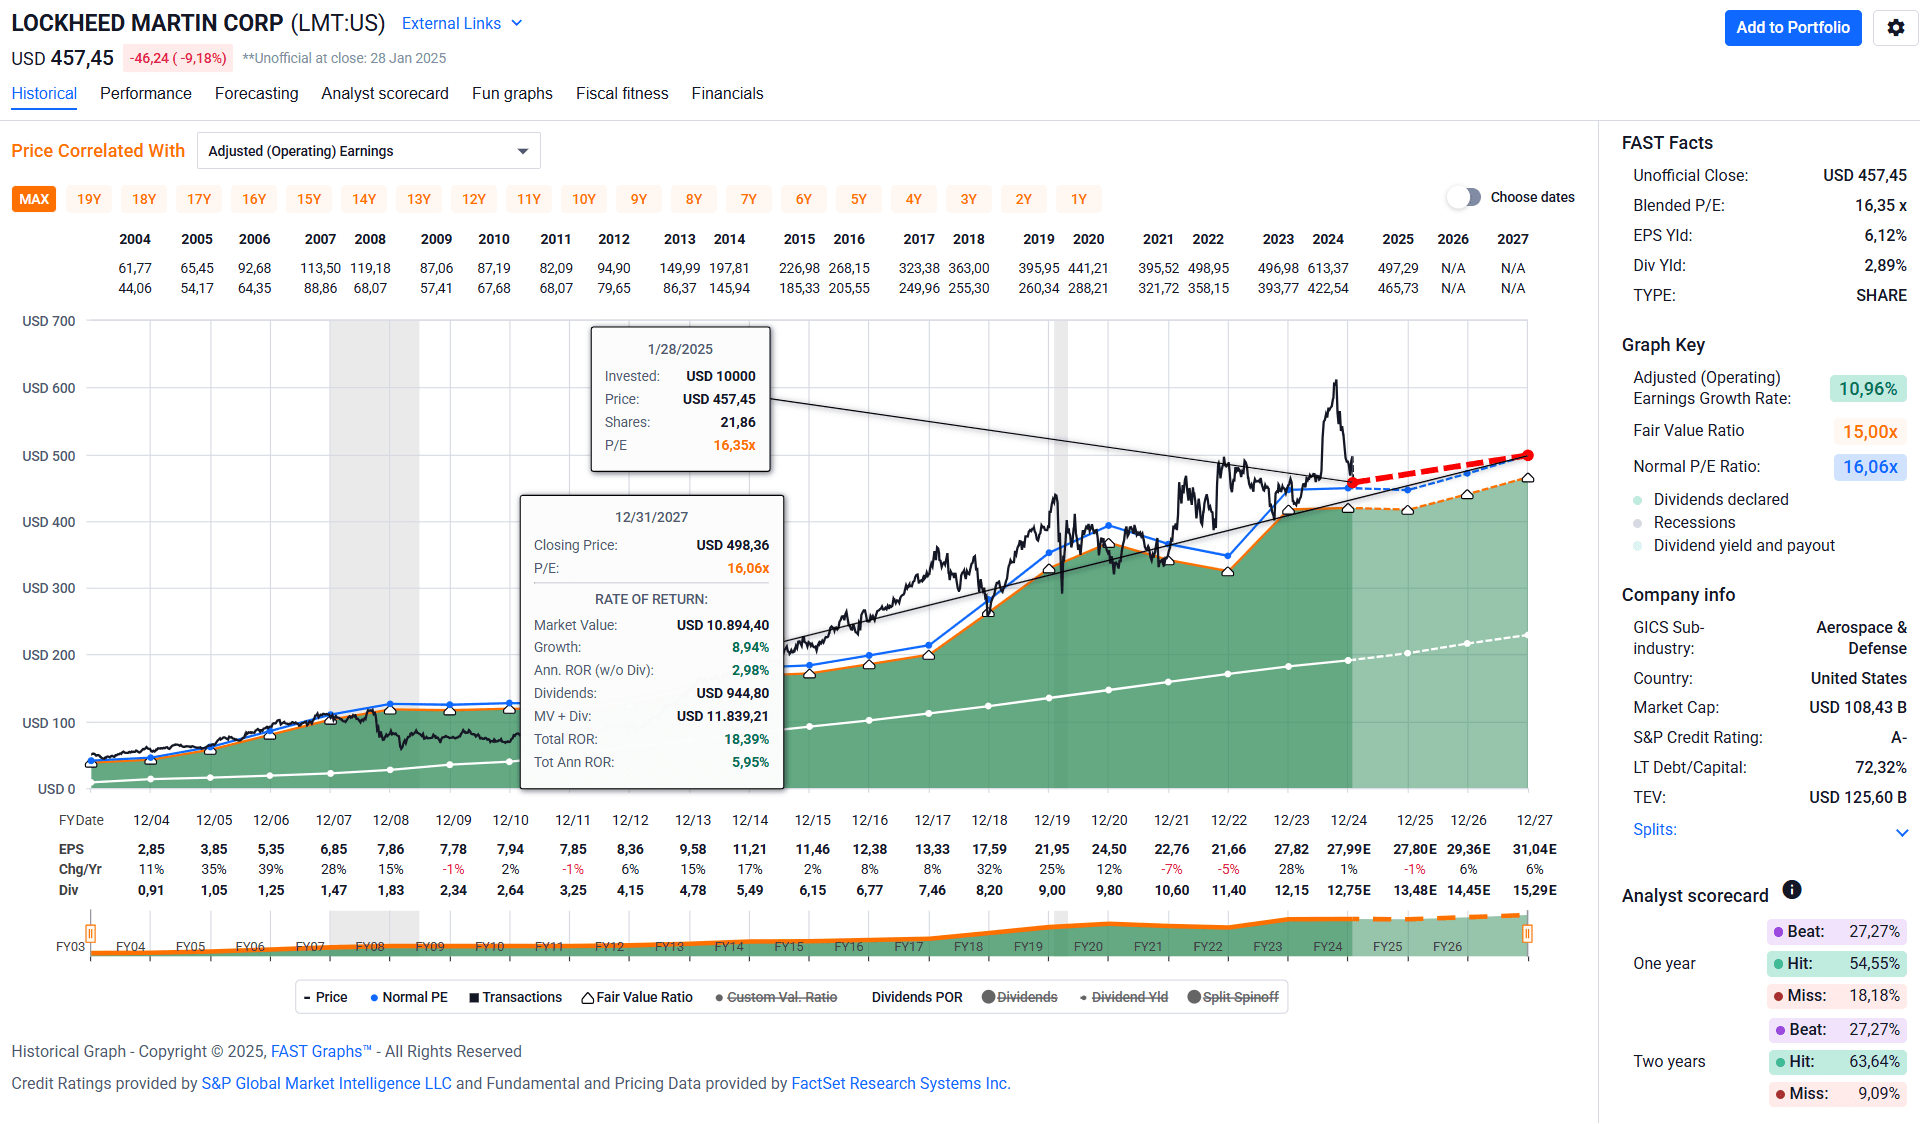Switch to the Forecasting tab
Viewport: 1920px width, 1124px height.
(x=256, y=93)
